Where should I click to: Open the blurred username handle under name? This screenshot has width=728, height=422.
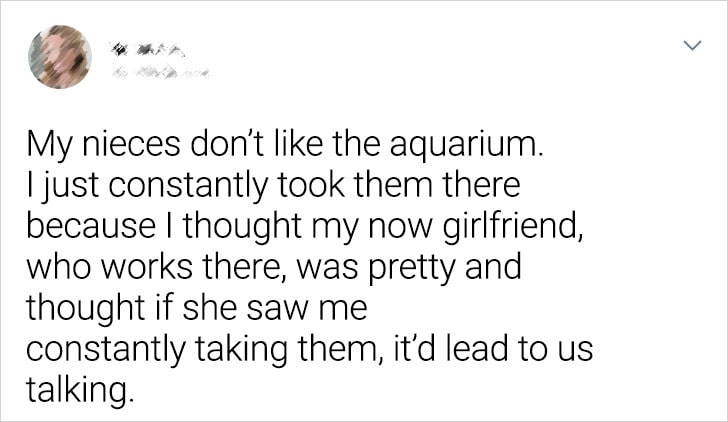tap(159, 72)
